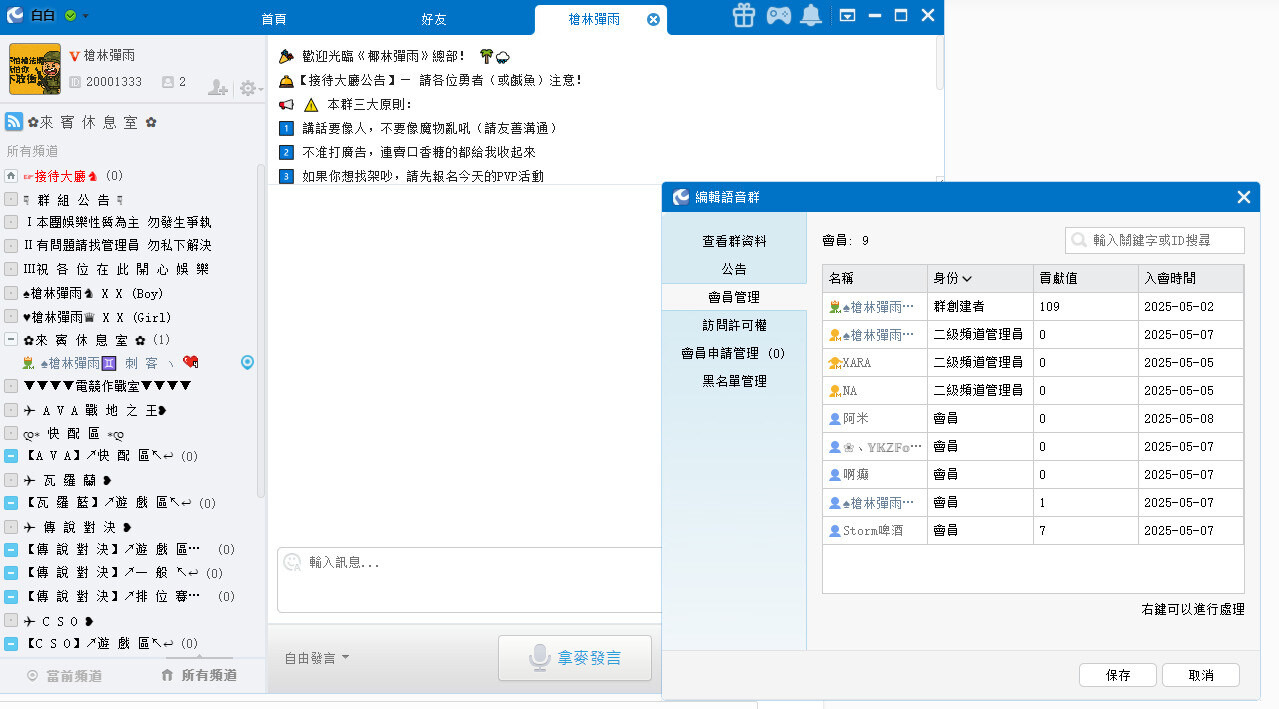This screenshot has height=709, width=1279.
Task: Open the channel settings gear icon
Action: [247, 88]
